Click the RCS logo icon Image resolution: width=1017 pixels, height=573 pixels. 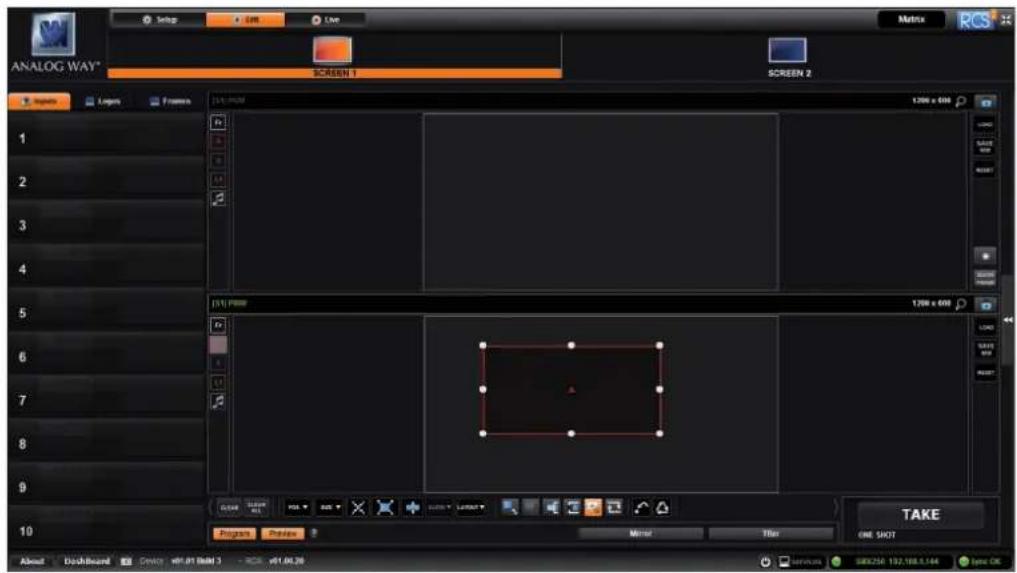(x=975, y=20)
